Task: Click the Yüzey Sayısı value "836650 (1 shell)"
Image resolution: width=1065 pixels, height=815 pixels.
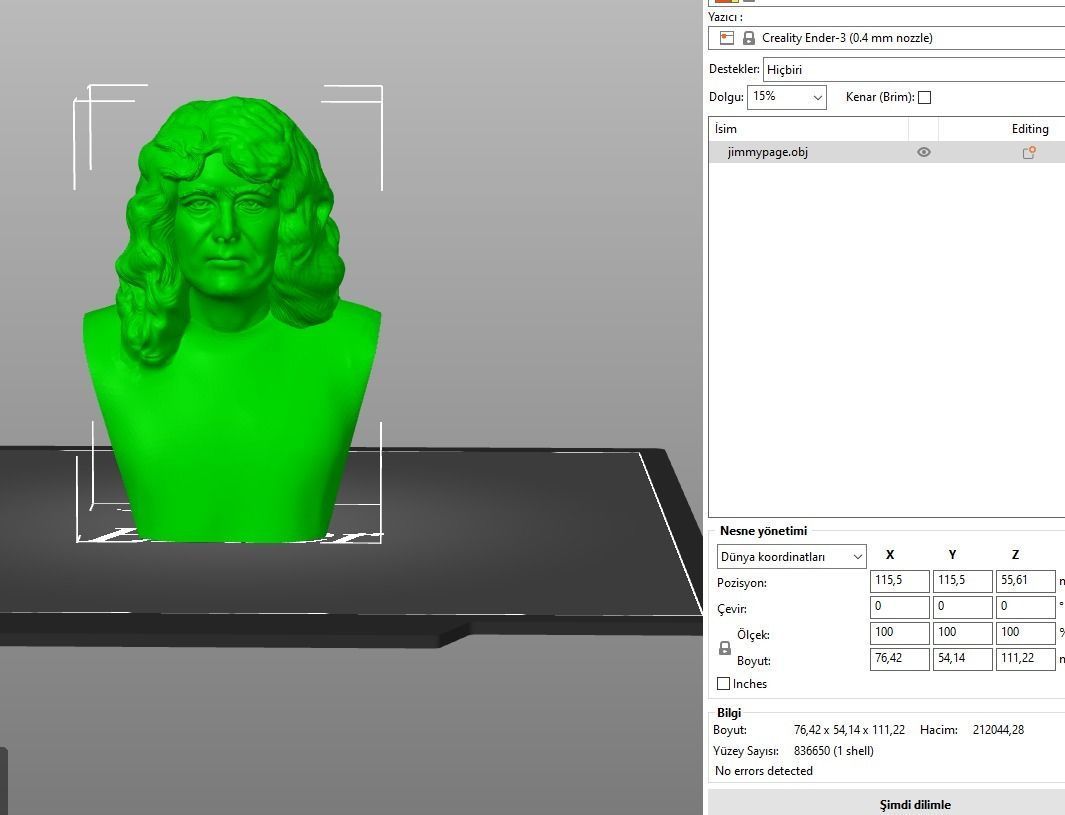Action: coord(833,750)
